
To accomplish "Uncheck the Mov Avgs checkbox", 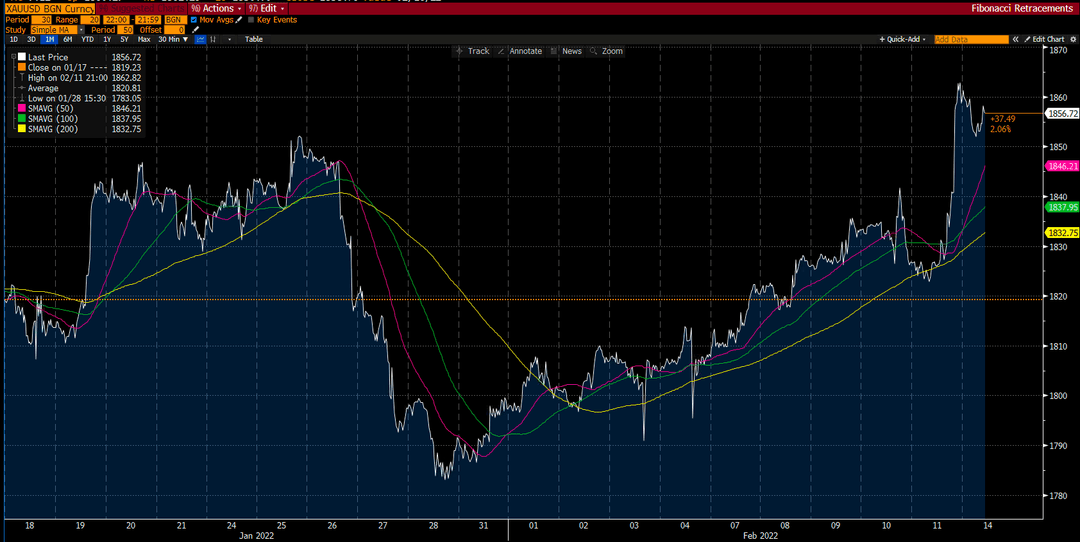I will [194, 20].
